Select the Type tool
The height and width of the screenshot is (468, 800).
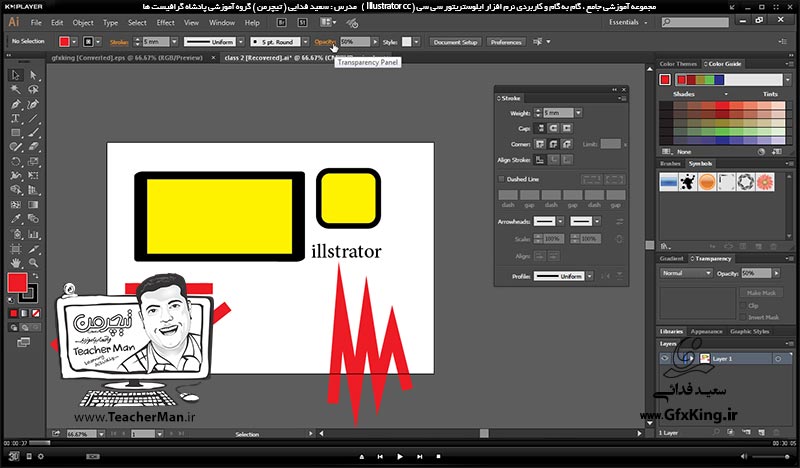point(16,118)
